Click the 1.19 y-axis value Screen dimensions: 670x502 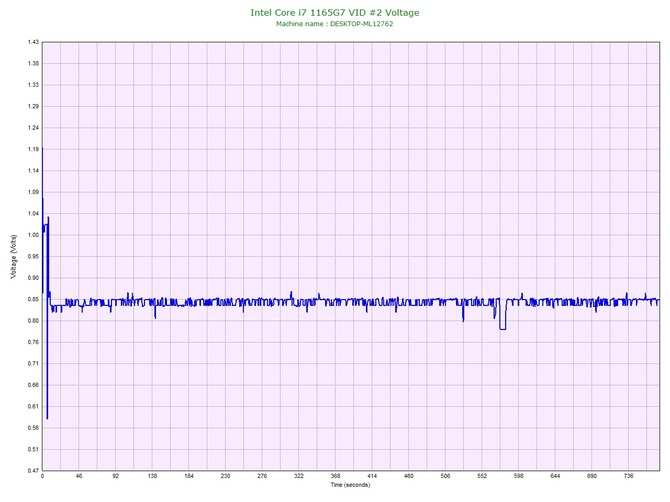33,149
